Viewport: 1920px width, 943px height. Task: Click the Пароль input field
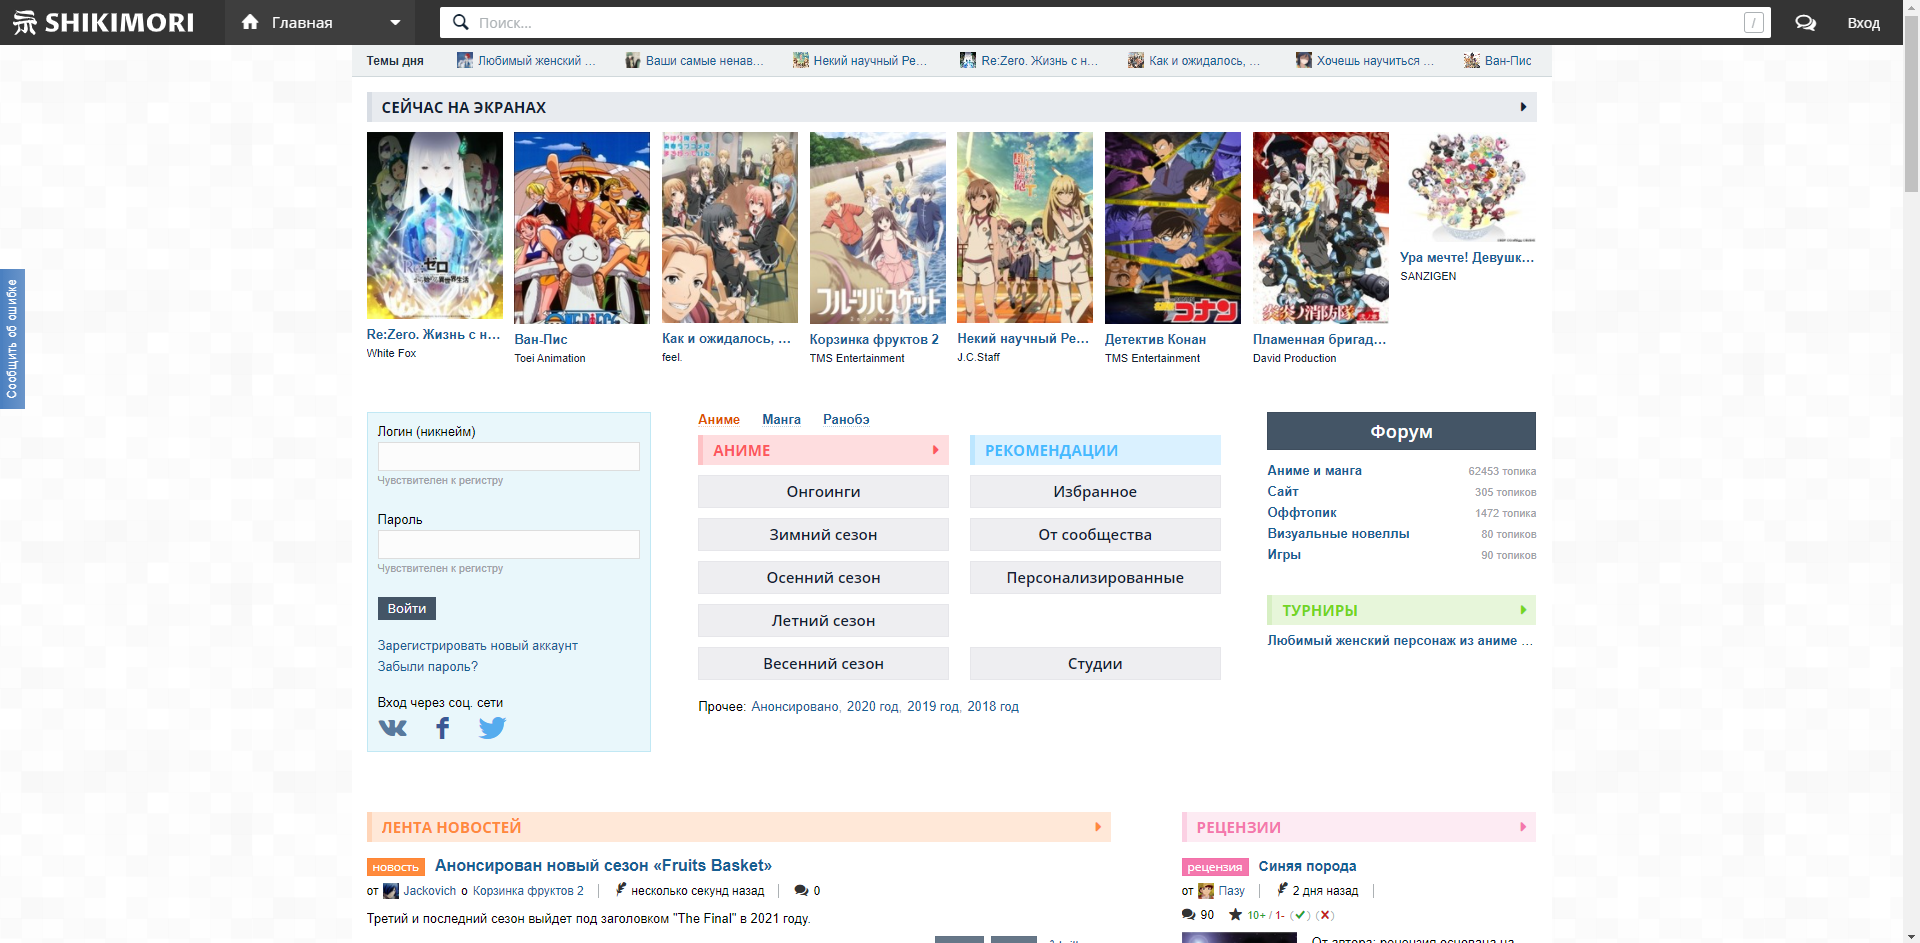tap(508, 544)
